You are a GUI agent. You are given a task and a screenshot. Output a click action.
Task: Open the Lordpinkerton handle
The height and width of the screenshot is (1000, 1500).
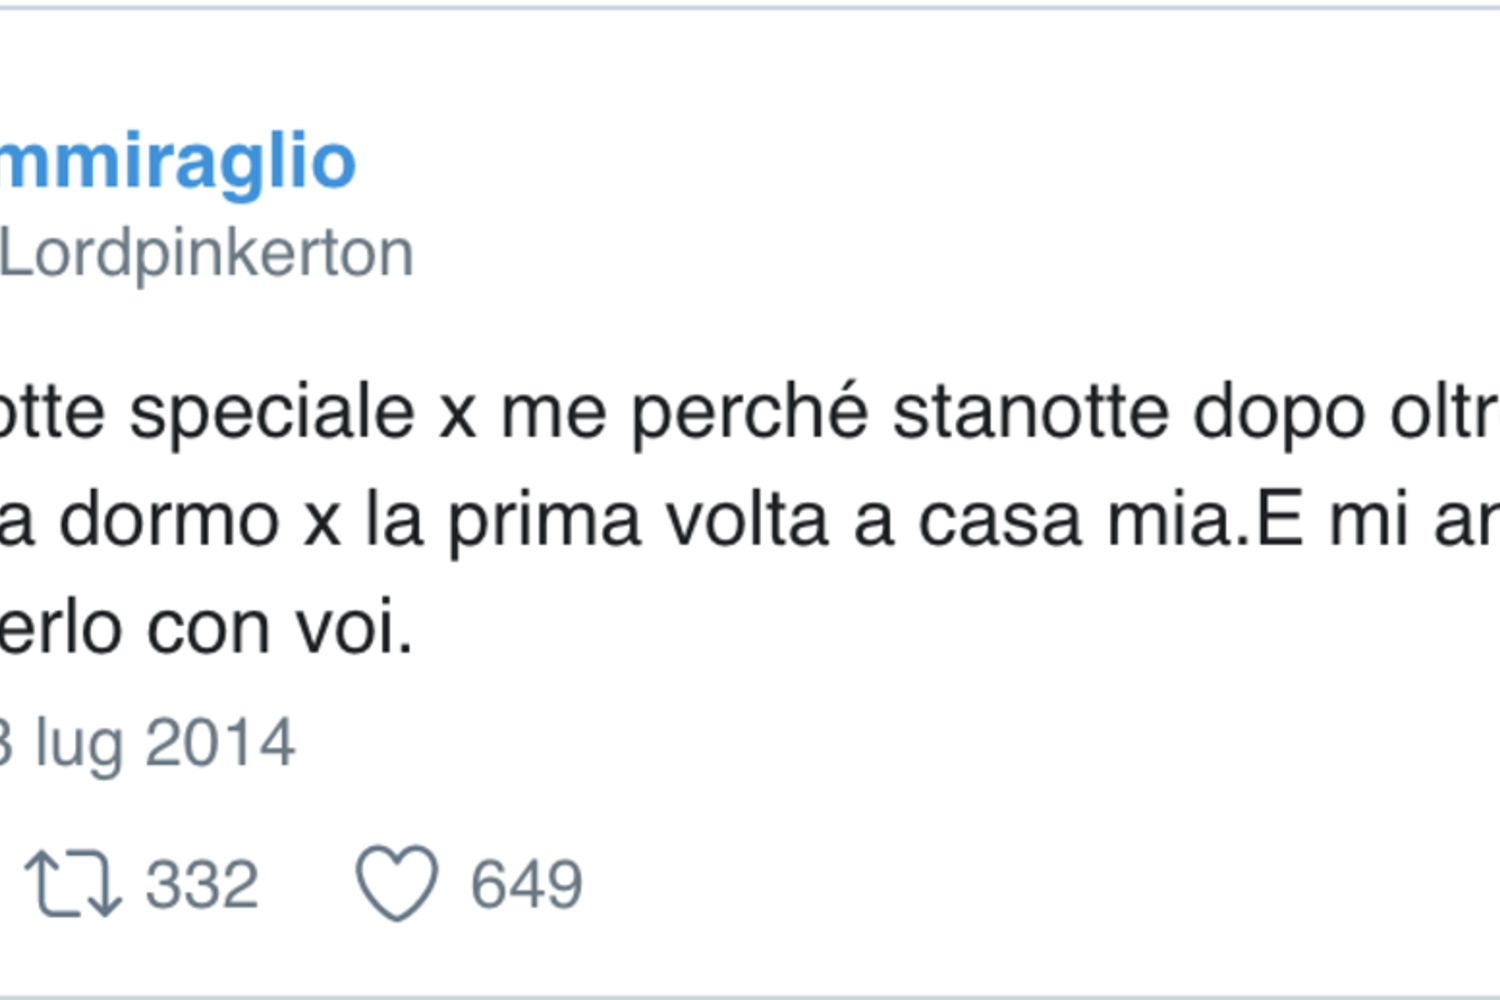[206, 253]
